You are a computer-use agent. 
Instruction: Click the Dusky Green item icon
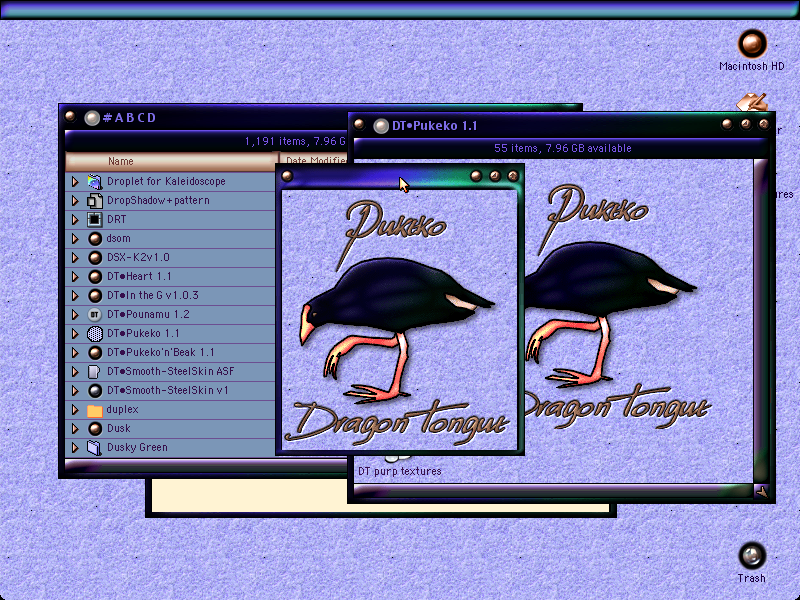tap(94, 447)
